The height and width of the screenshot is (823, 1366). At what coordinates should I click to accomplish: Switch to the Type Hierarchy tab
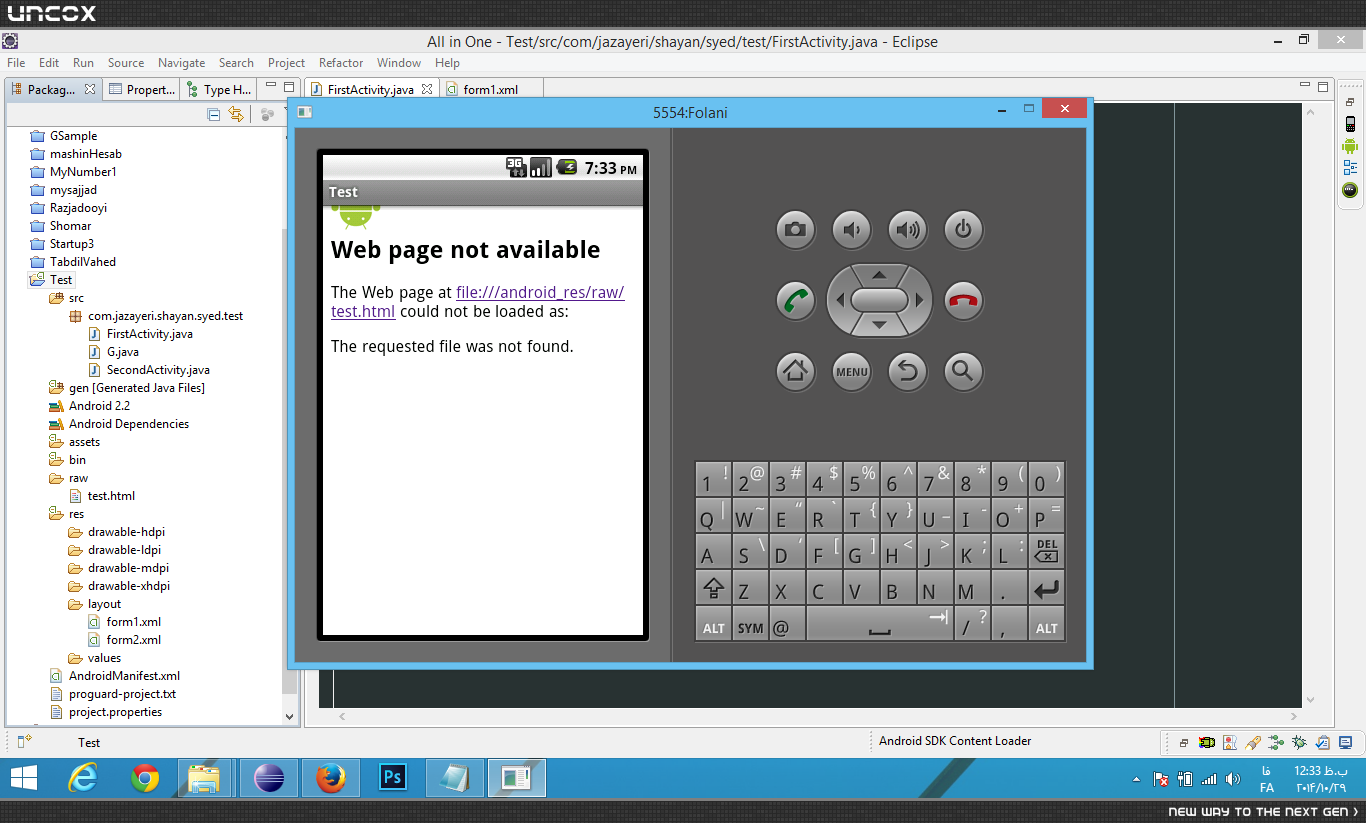point(218,89)
